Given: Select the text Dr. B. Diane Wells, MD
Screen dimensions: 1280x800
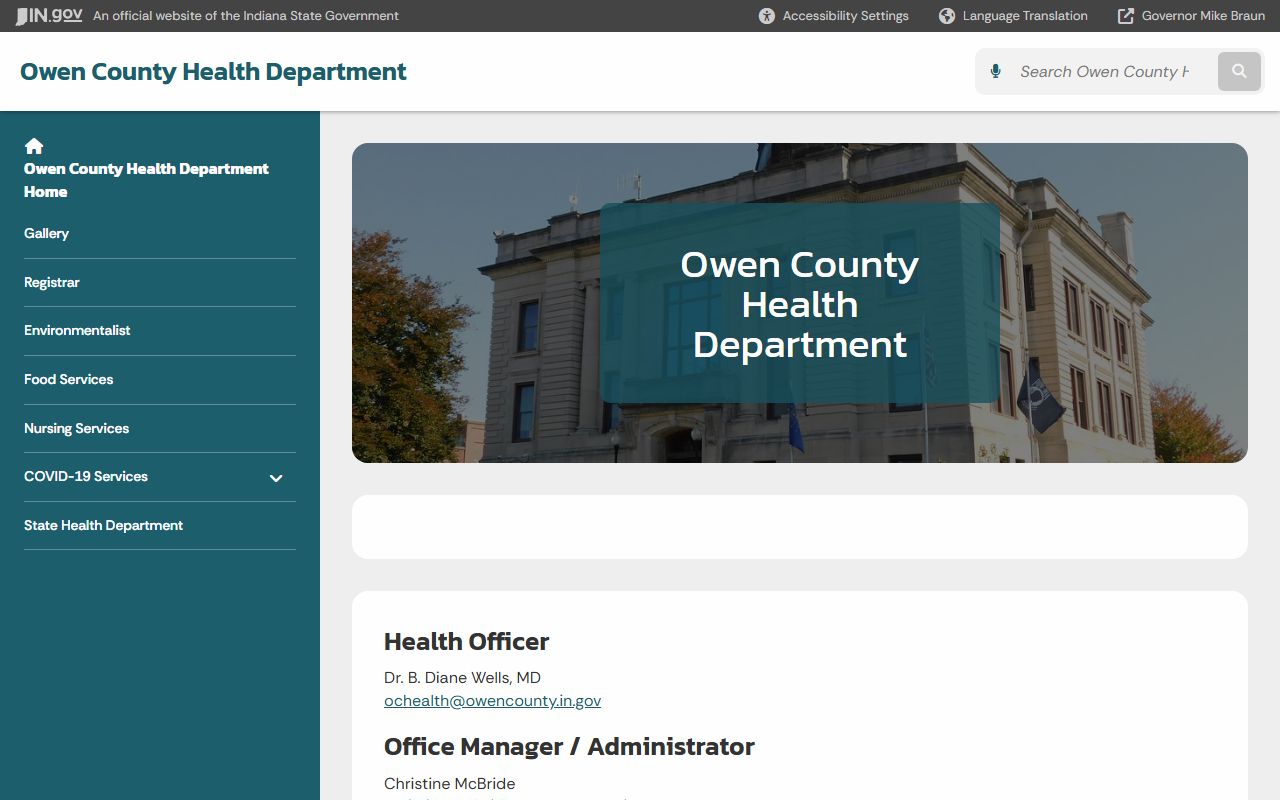Looking at the screenshot, I should 462,677.
